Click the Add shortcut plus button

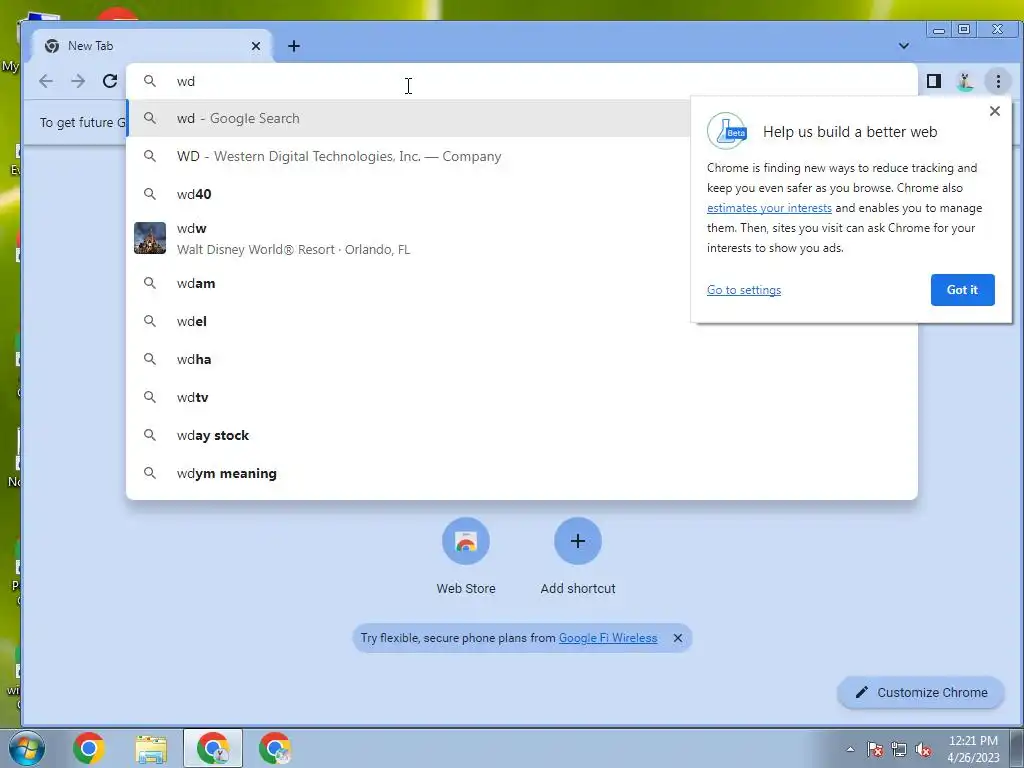pos(578,541)
